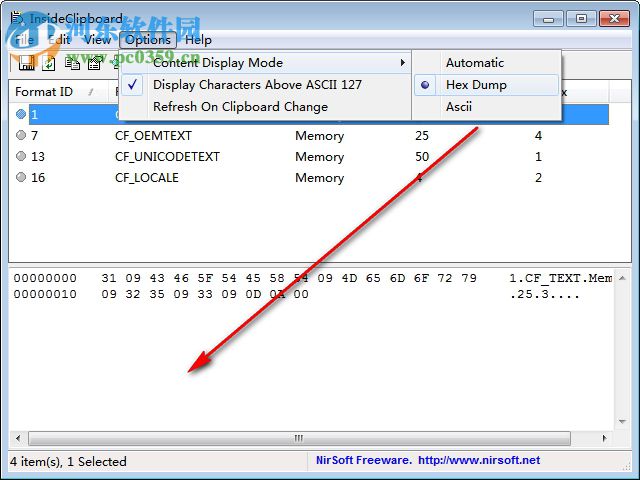Open the File menu
This screenshot has height=480, width=640.
click(x=24, y=40)
